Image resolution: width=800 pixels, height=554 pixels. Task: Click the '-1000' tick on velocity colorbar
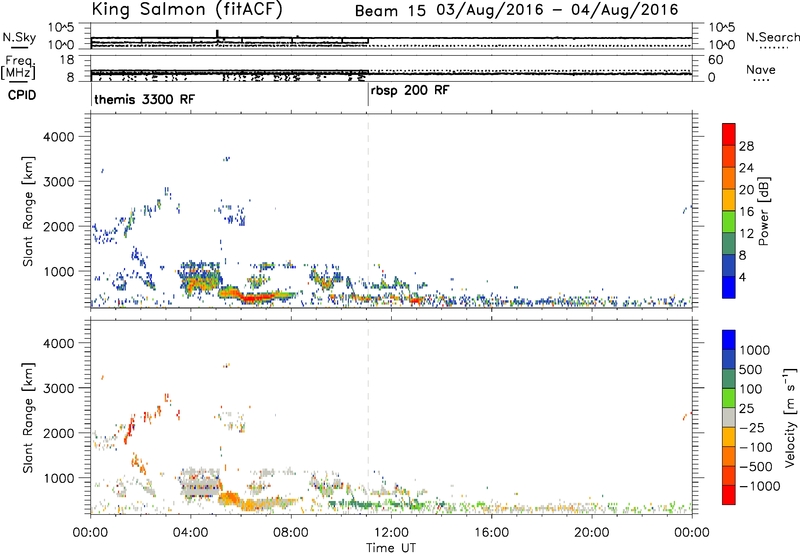click(x=759, y=486)
